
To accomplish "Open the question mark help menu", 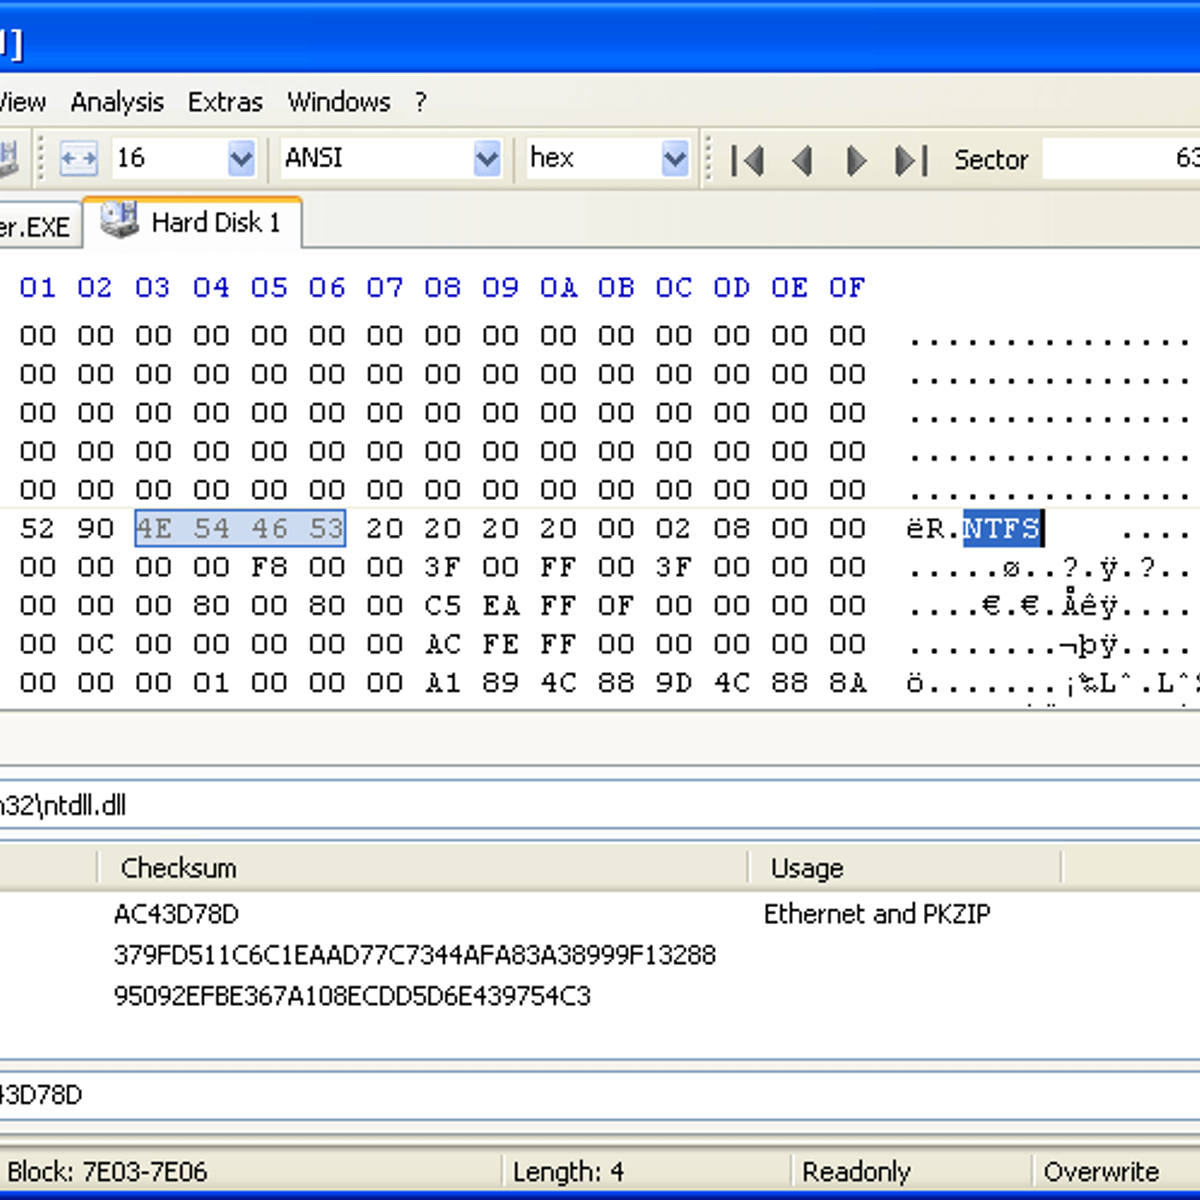I will 421,102.
